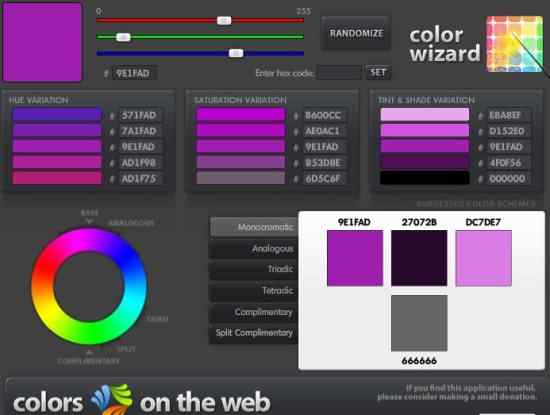Pick the EBA8EF tint variation swatch
550x415 pixels.
425,115
